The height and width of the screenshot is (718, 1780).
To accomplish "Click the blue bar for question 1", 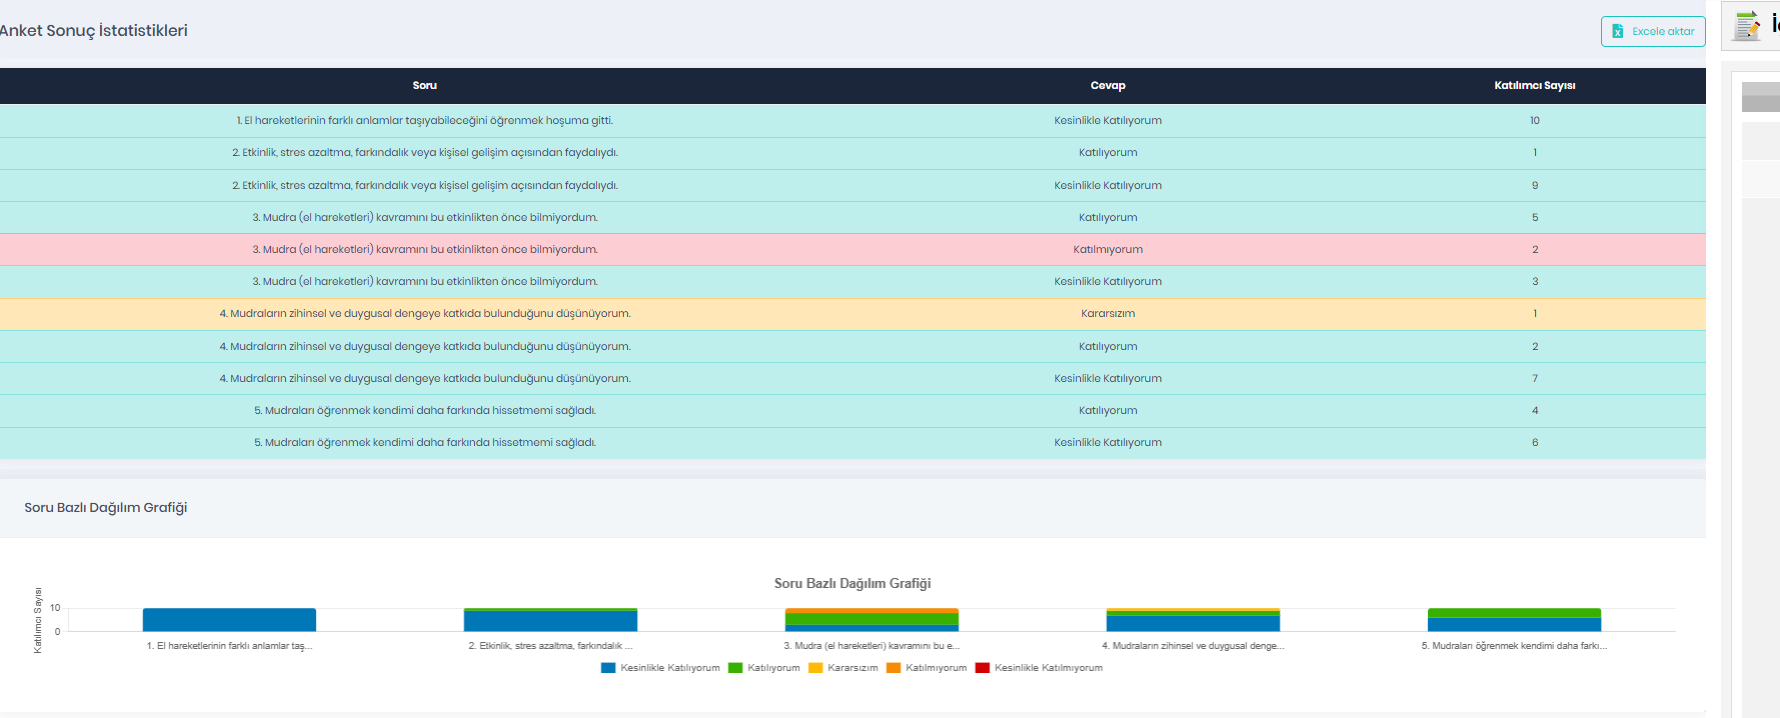I will click(x=229, y=620).
